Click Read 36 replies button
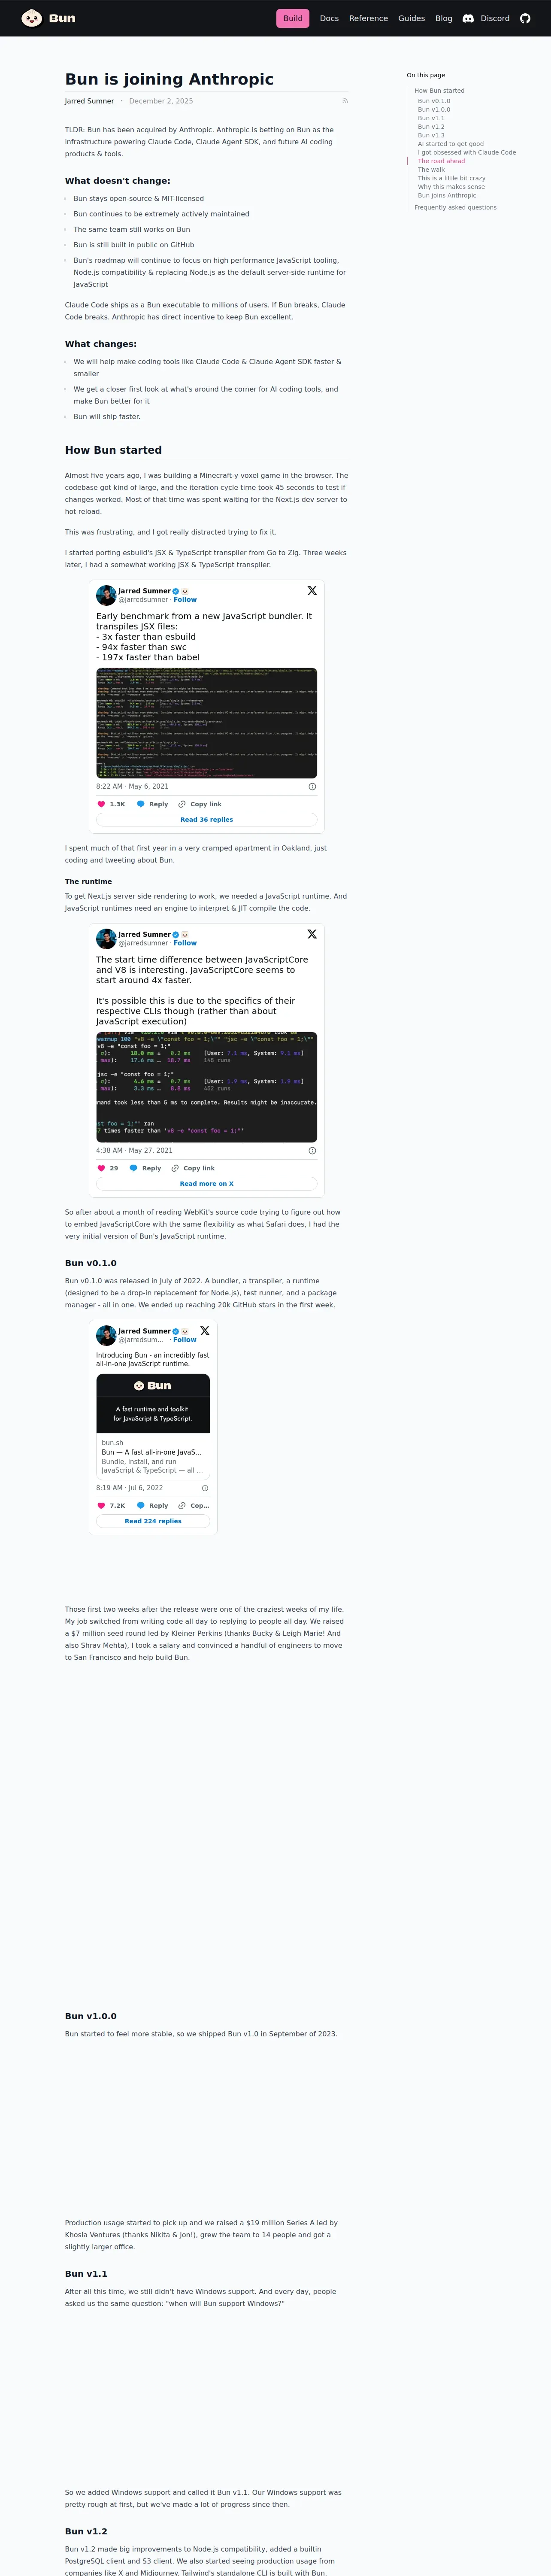 (x=207, y=819)
